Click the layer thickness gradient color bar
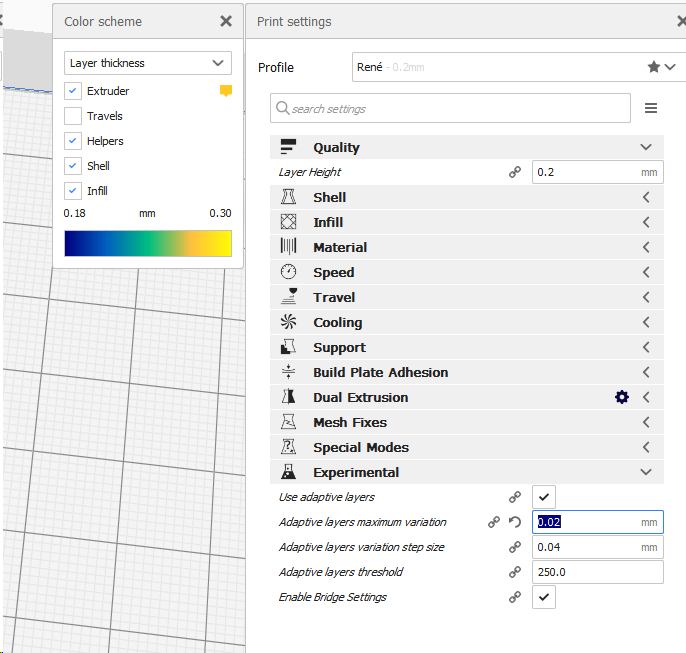The width and height of the screenshot is (686, 653). pos(148,243)
